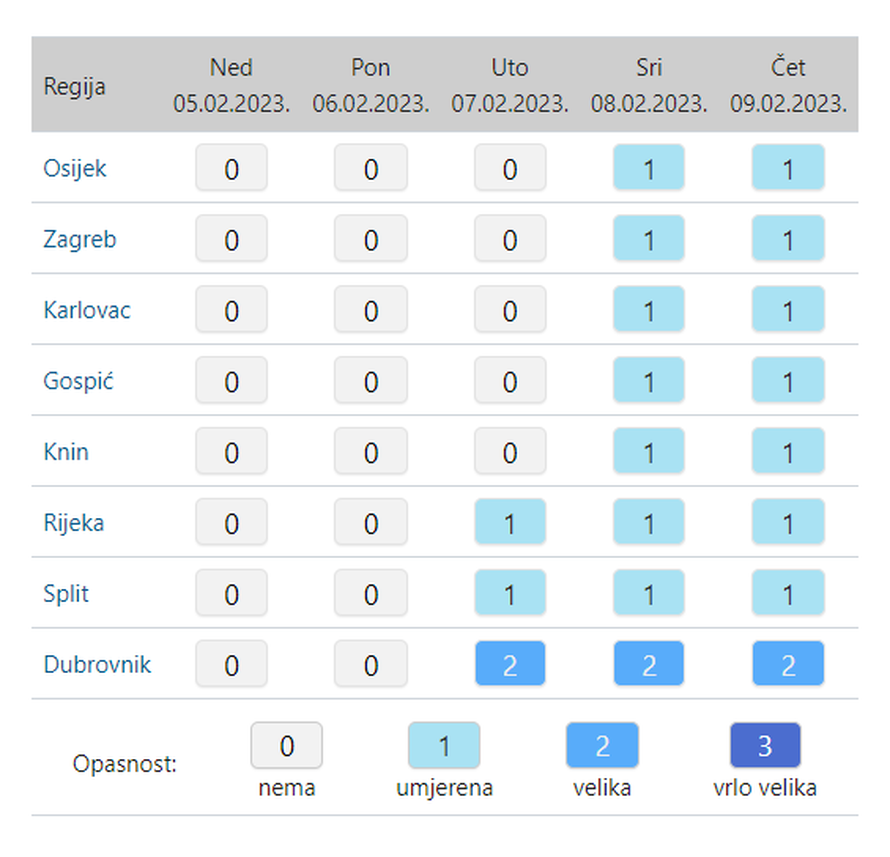
Task: Click the legend swatch 1 'umjerena'
Action: coord(444,745)
